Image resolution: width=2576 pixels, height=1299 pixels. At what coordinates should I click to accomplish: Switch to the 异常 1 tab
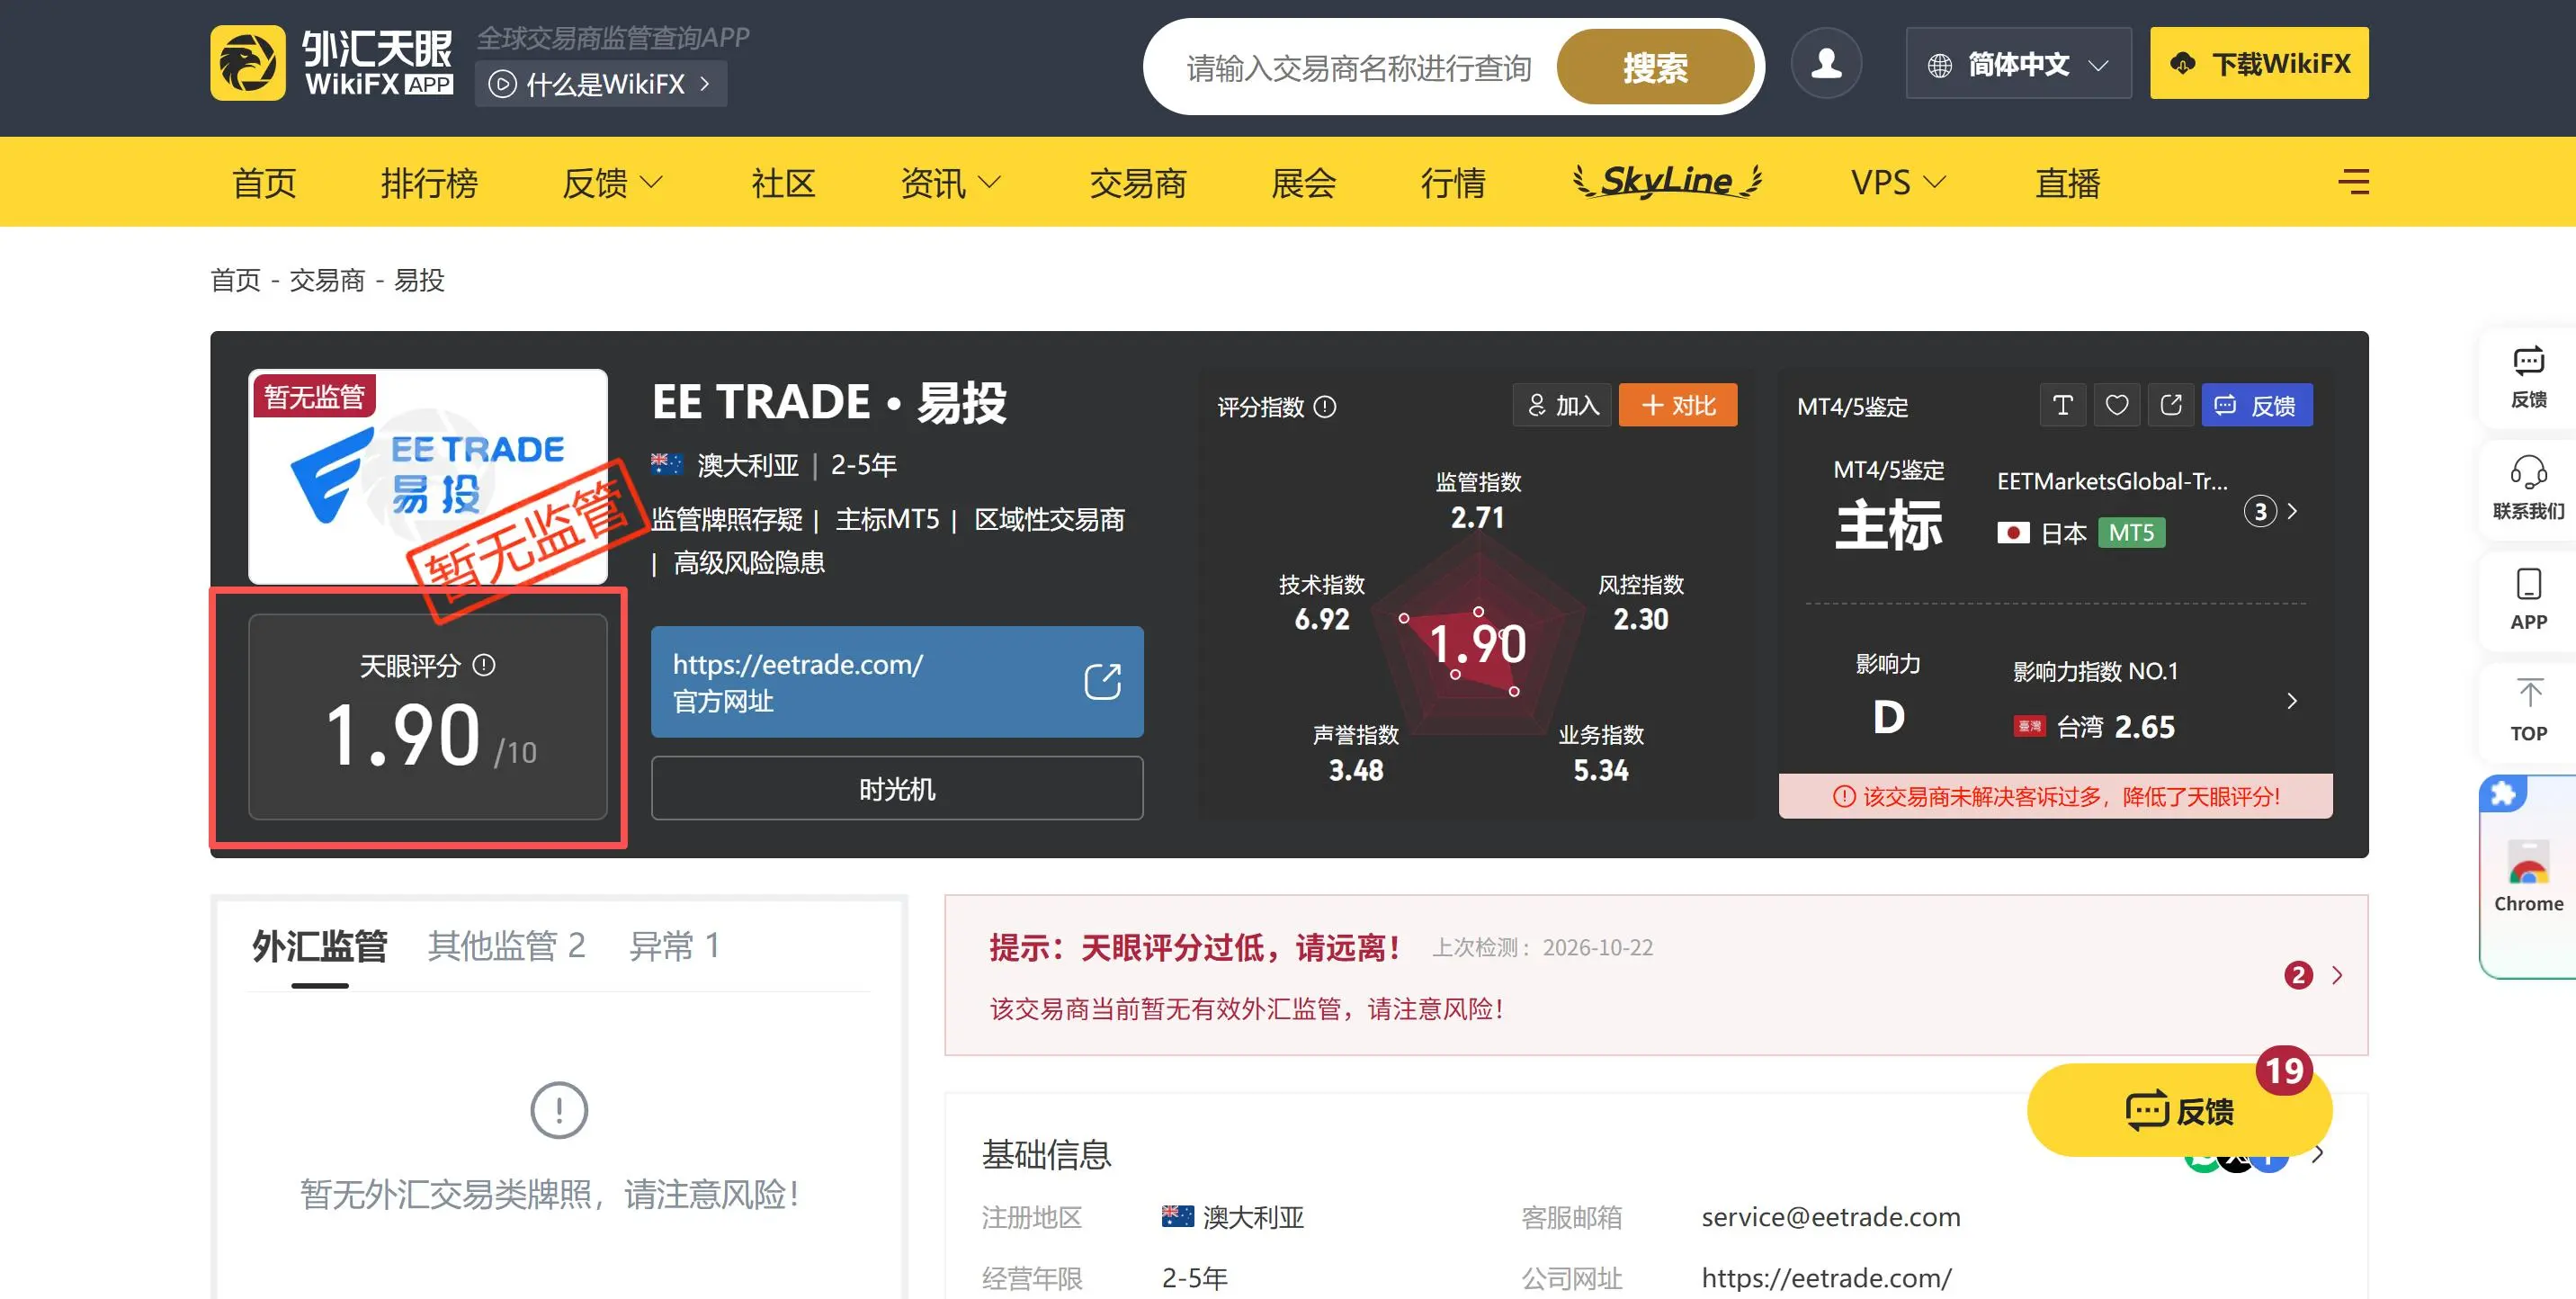(674, 945)
